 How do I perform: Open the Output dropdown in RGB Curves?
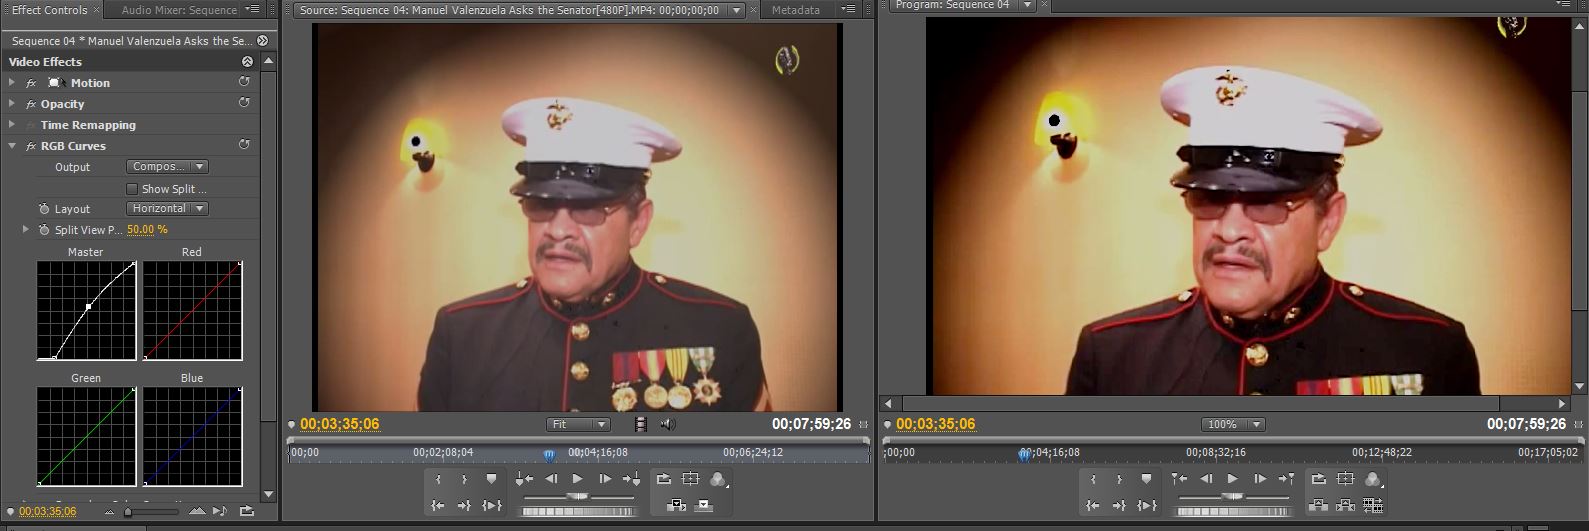click(167, 167)
